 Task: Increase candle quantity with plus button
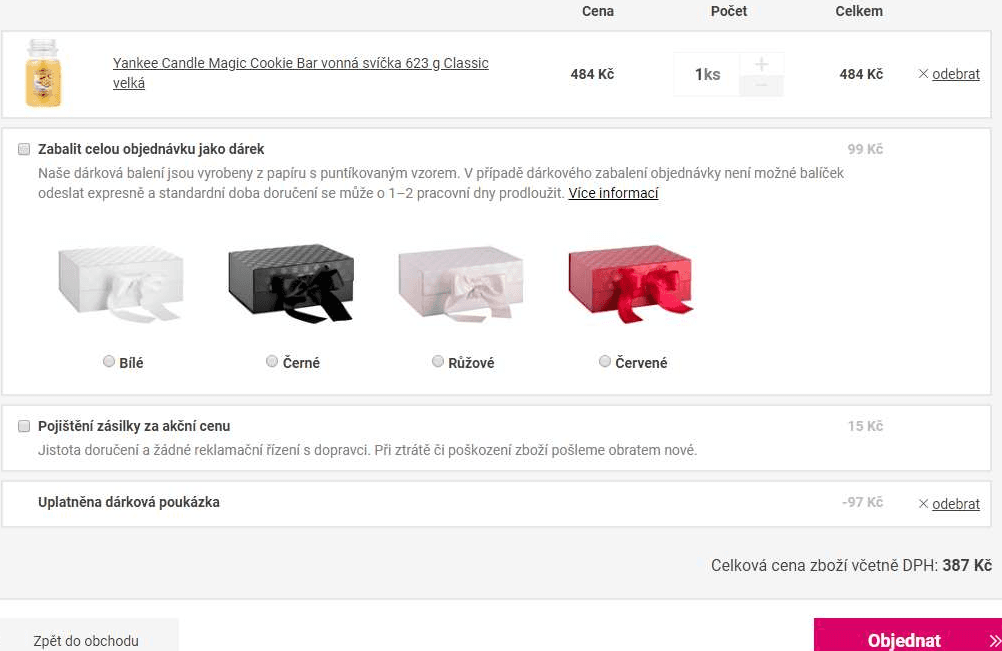762,64
